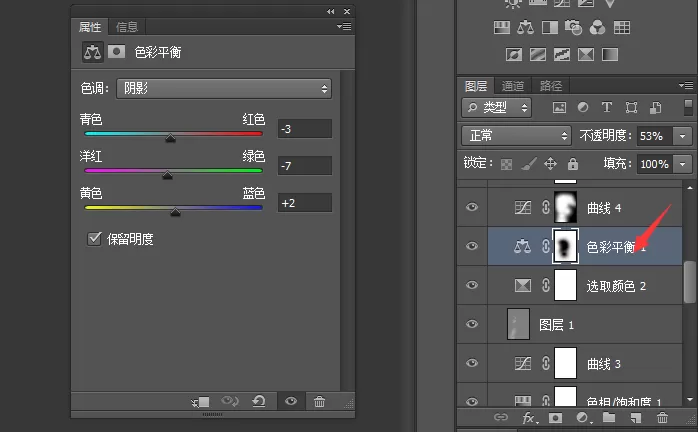
Task: Add an Invert adjustment
Action: point(514,55)
